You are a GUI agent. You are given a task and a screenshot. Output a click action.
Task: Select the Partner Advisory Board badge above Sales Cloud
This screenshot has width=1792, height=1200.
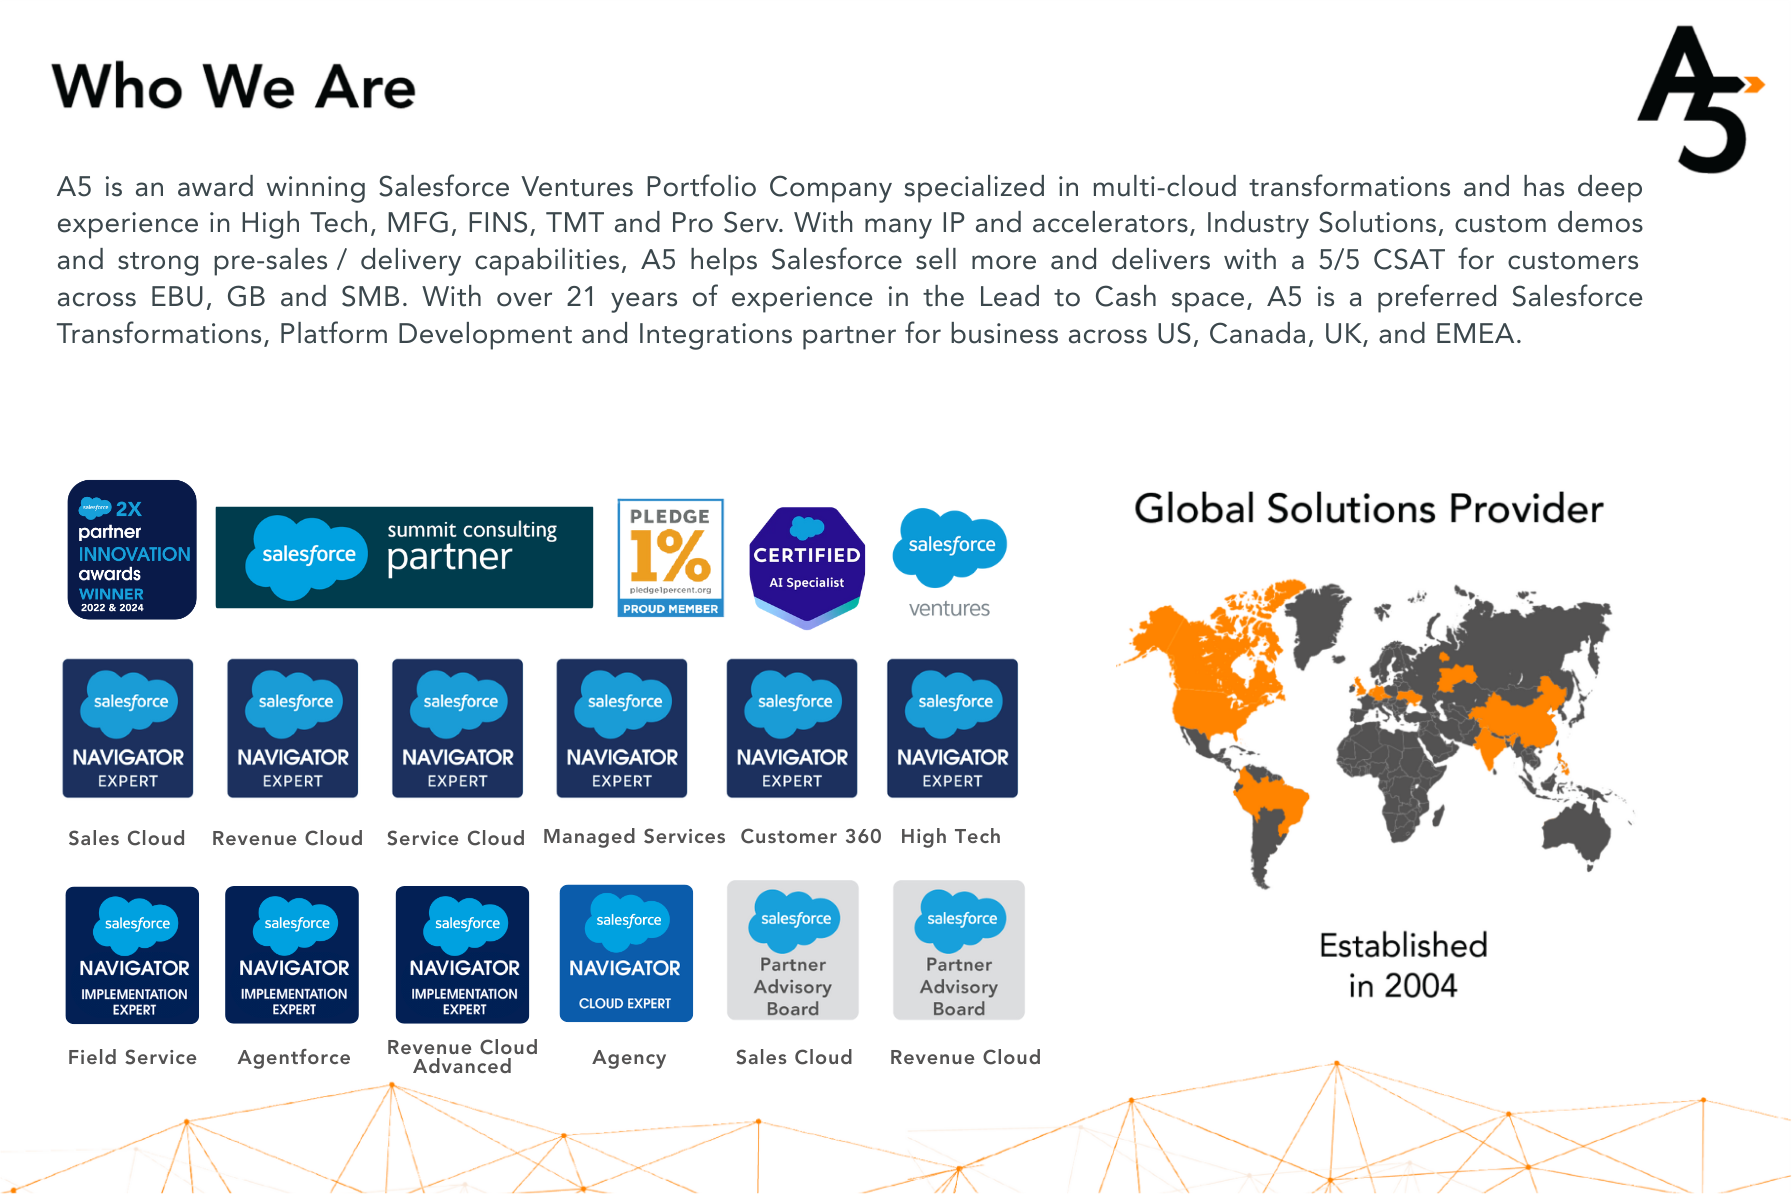pyautogui.click(x=793, y=950)
